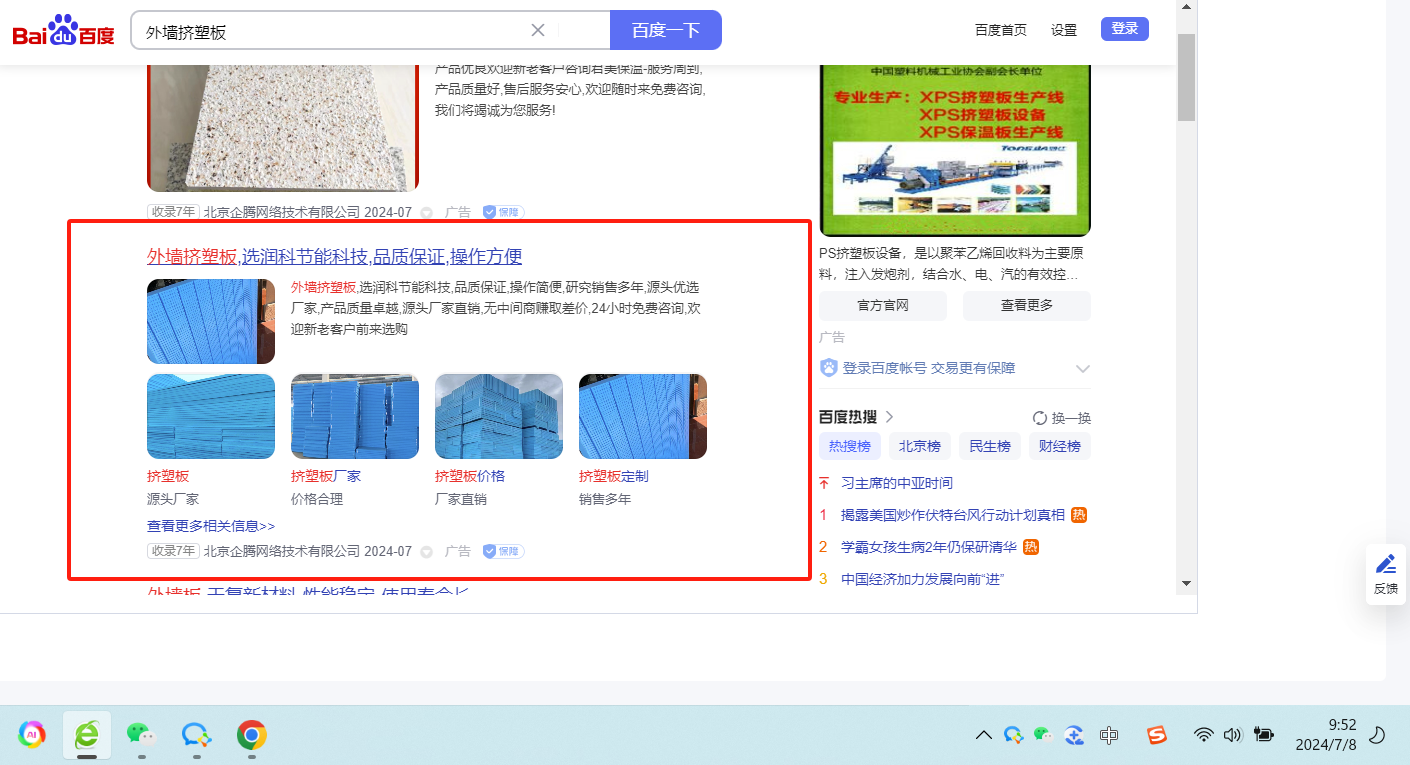
Task: Click the paw shield icon beside 登录百度帐号
Action: pos(829,368)
